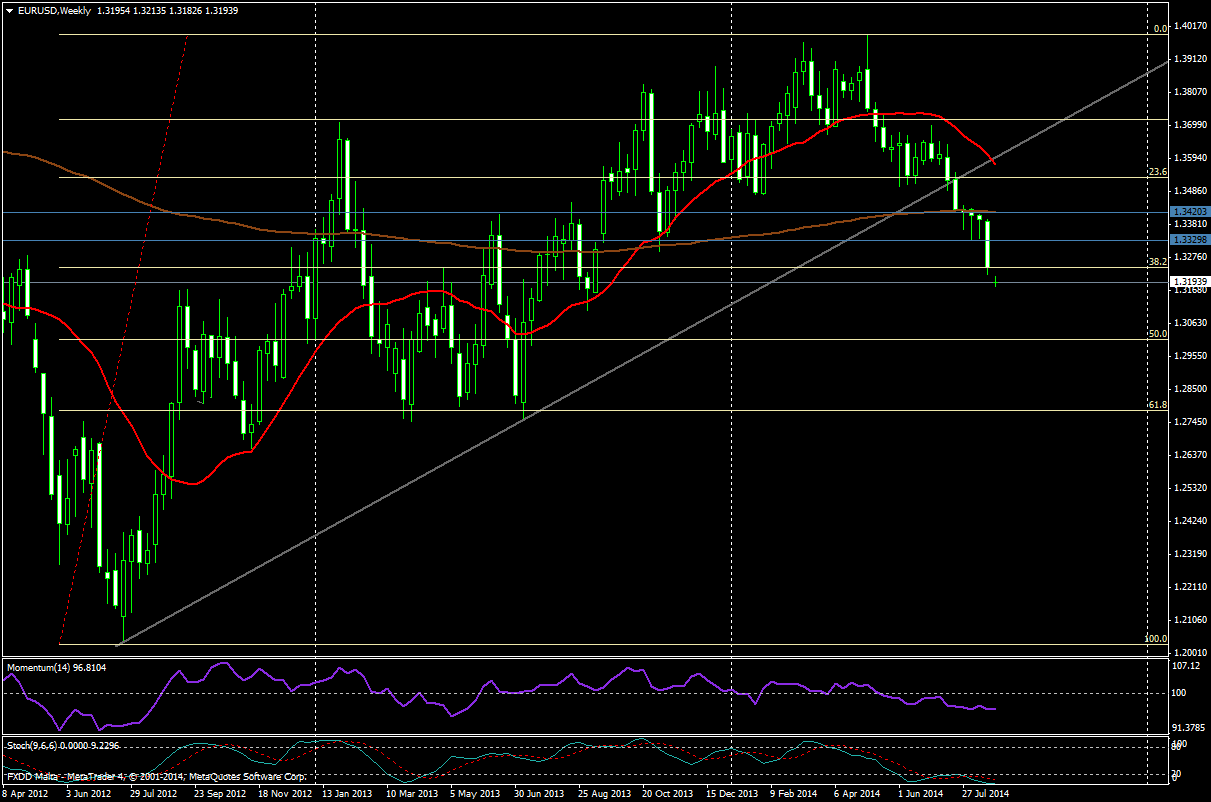Click the 0.0 Fibonacci level label
The image size is (1211, 802).
1160,29
